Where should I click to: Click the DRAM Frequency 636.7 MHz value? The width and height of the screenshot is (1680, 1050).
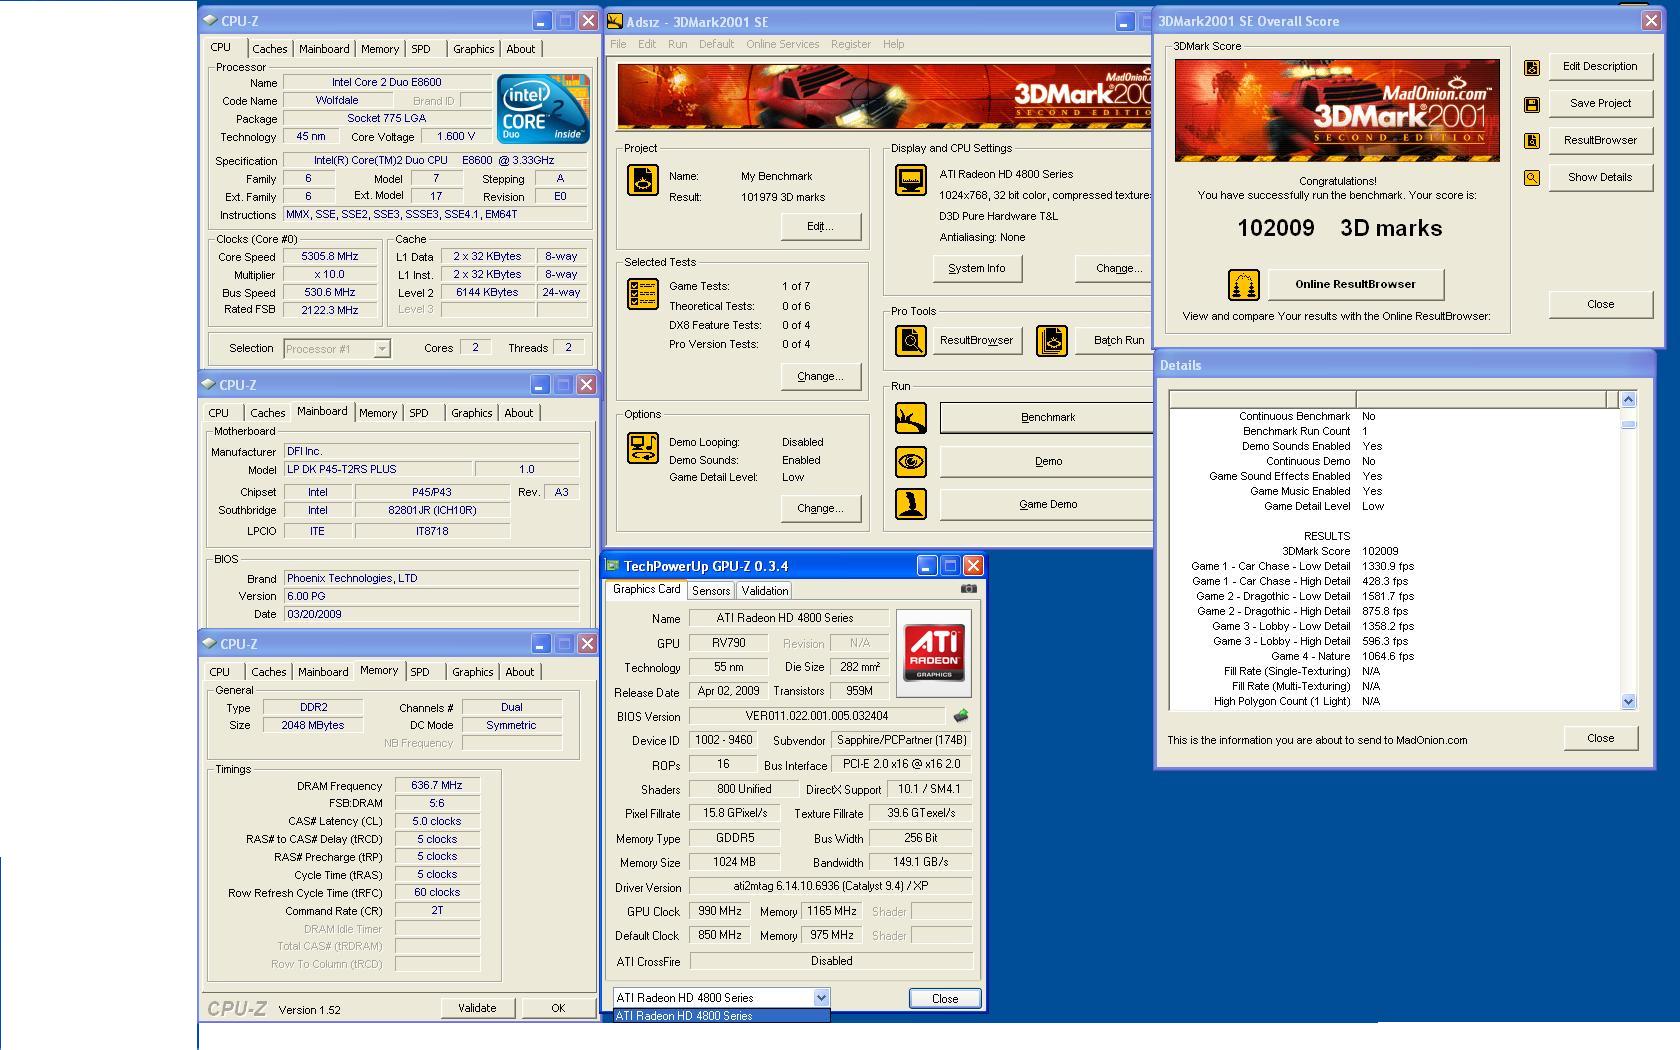click(x=437, y=786)
